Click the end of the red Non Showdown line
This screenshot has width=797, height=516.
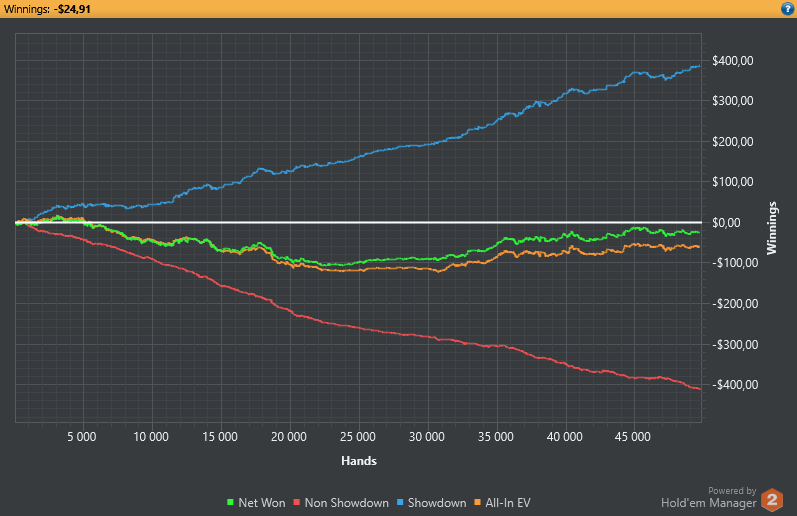699,389
